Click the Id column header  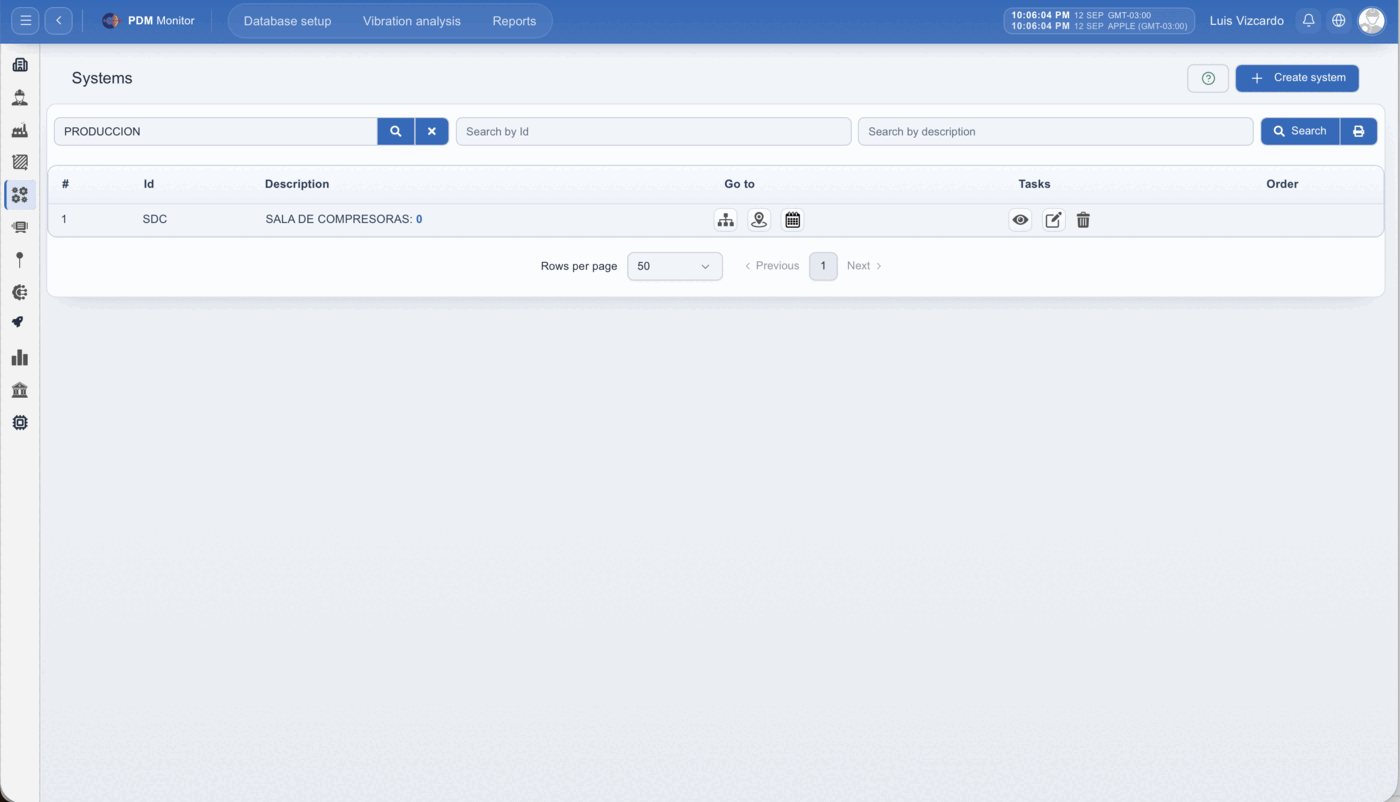pos(149,184)
